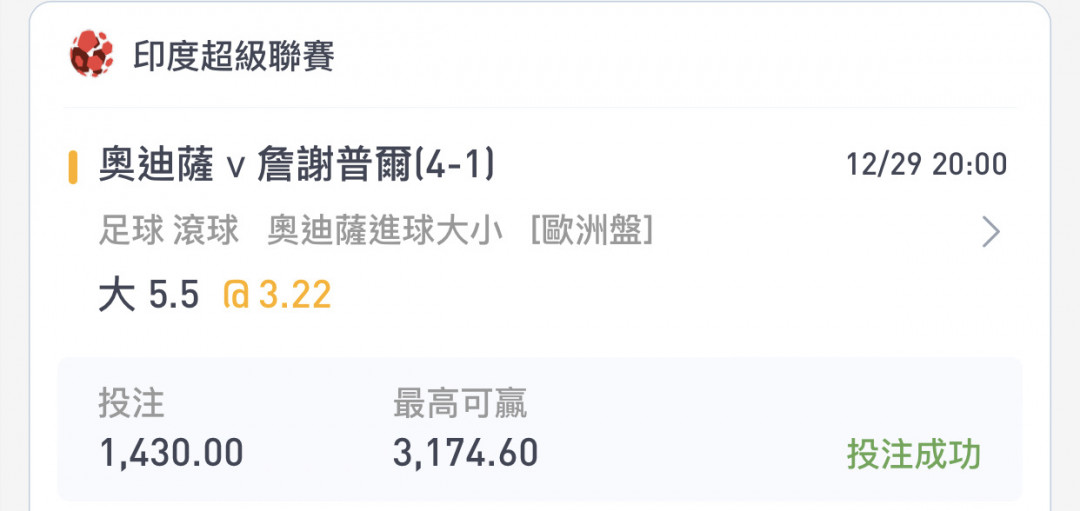Select the 奧迪薩 v 詹謝普爾(4-1) match title

(x=296, y=167)
